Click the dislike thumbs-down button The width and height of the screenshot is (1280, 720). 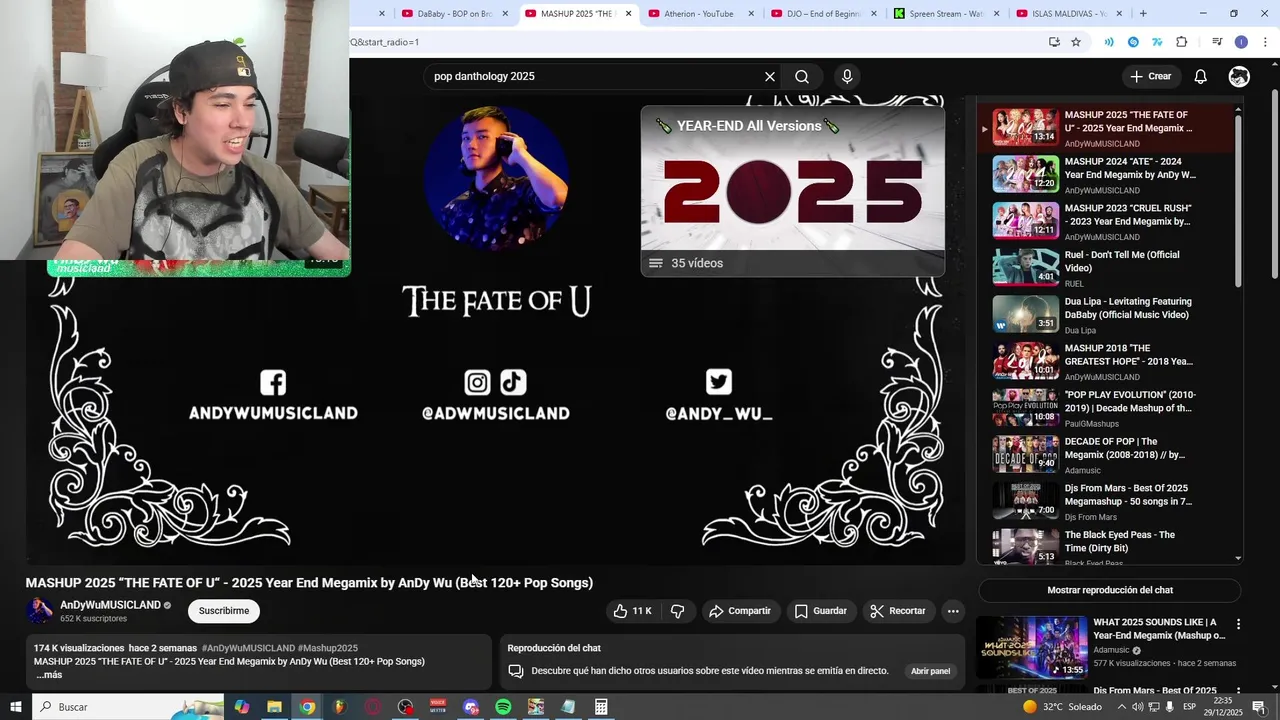pos(678,611)
